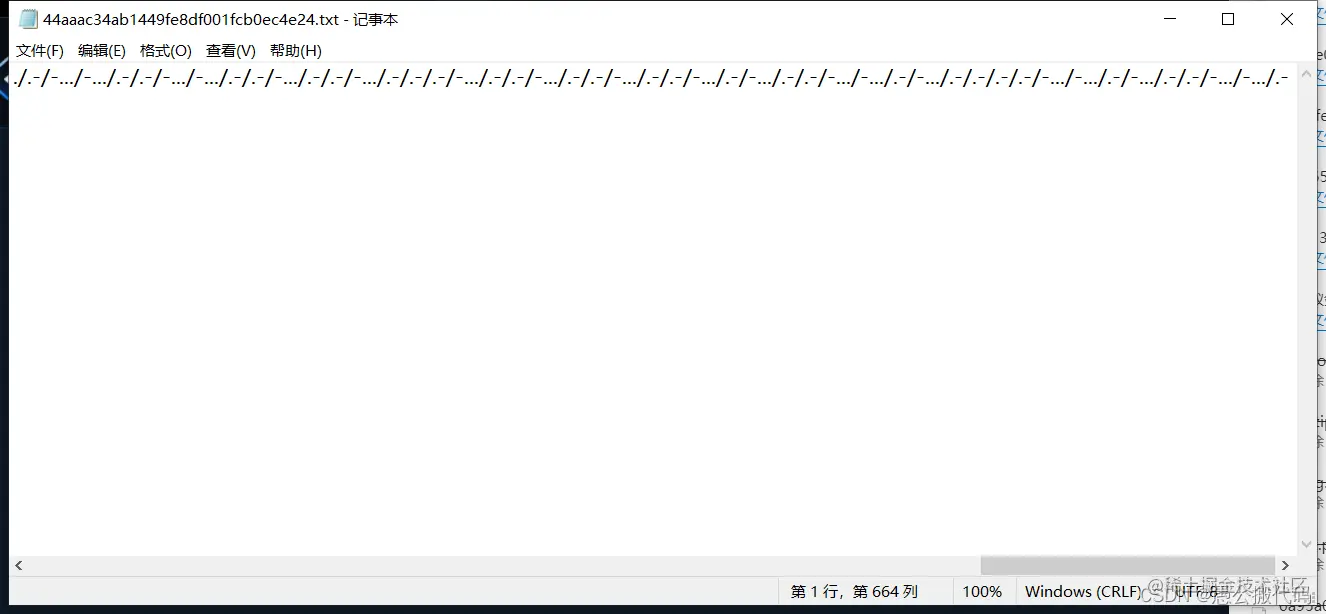Click the 第 1 行，第 664 列 status field
Image resolution: width=1326 pixels, height=614 pixels.
coord(854,591)
